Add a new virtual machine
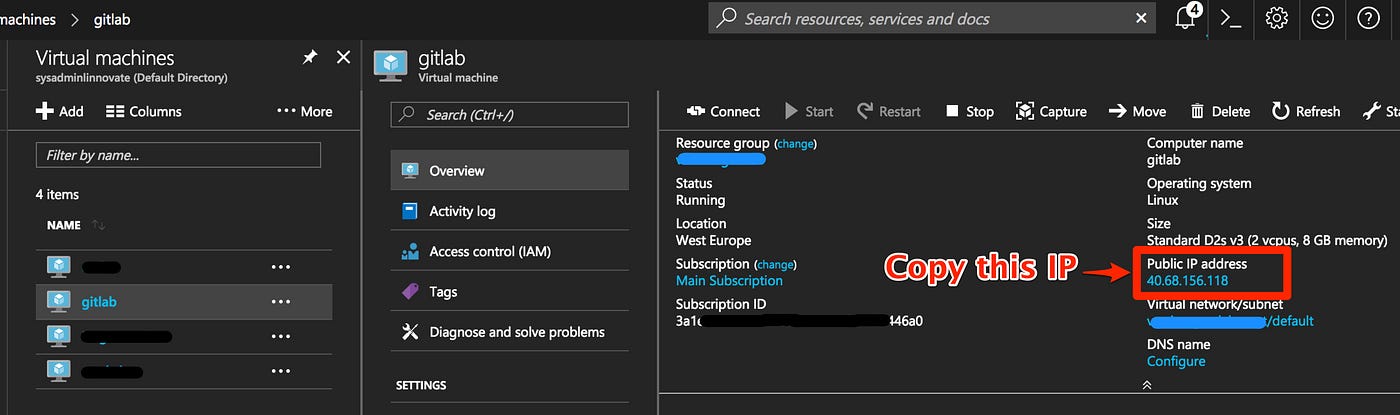The height and width of the screenshot is (415, 1400). (x=60, y=111)
